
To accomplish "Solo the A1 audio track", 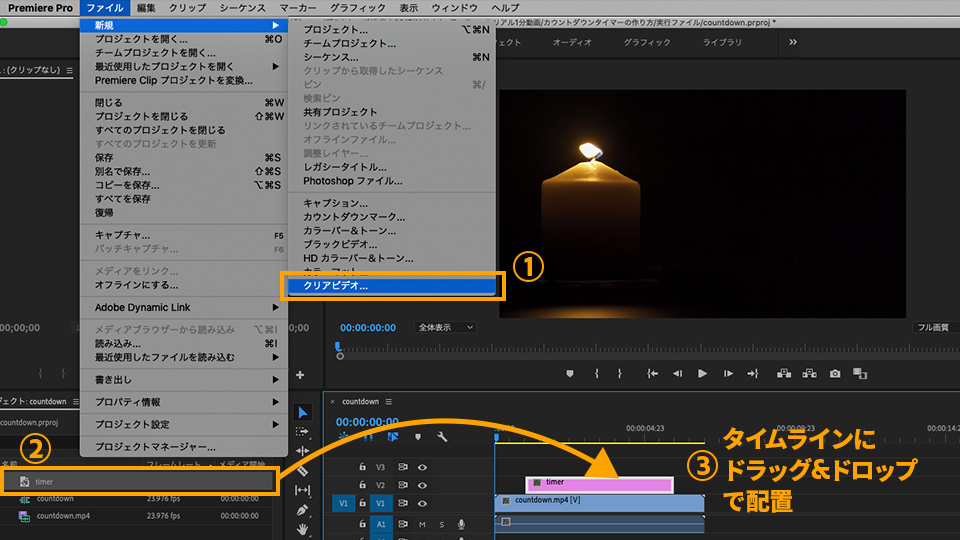I will 441,524.
